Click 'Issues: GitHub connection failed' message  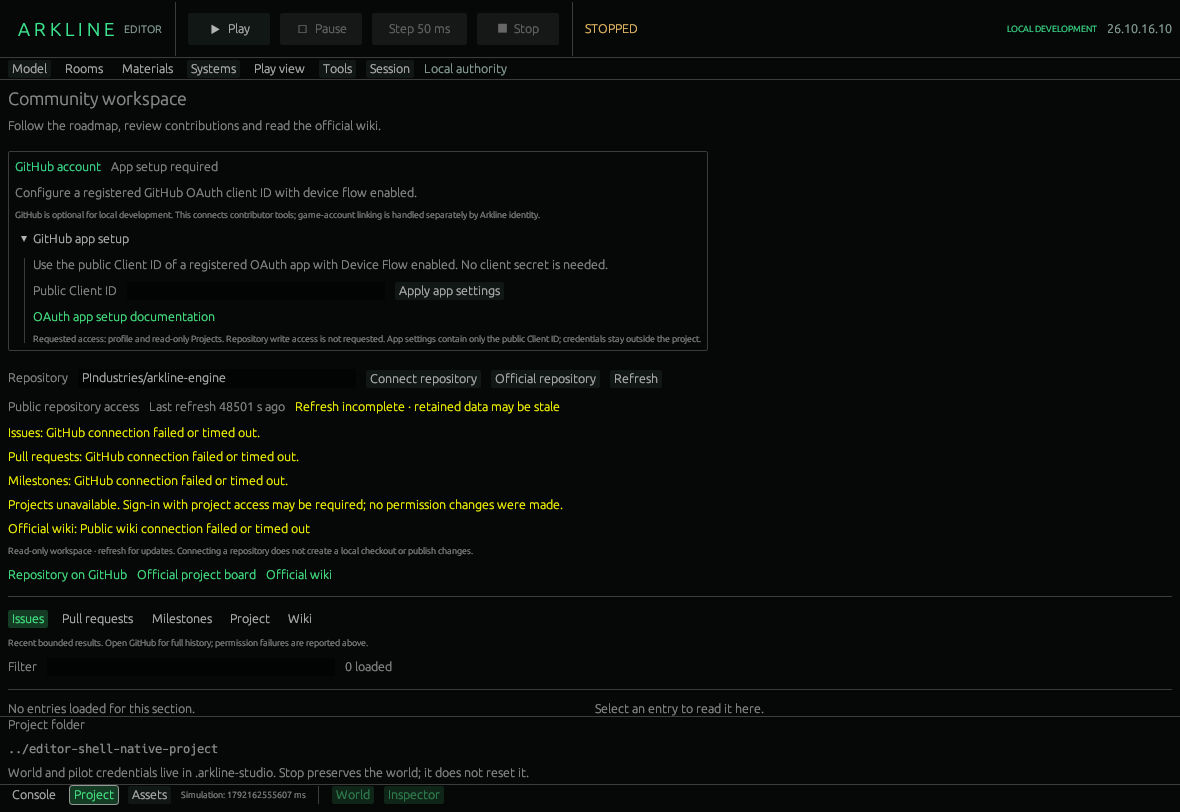[133, 433]
